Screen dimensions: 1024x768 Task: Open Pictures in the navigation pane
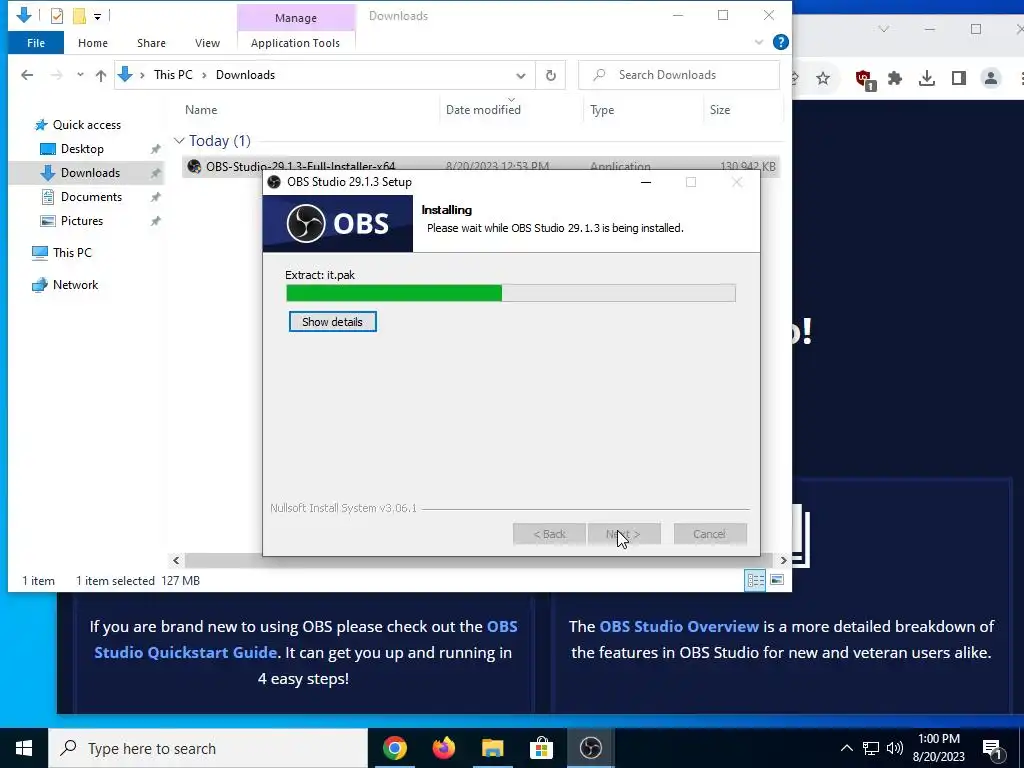pyautogui.click(x=82, y=221)
